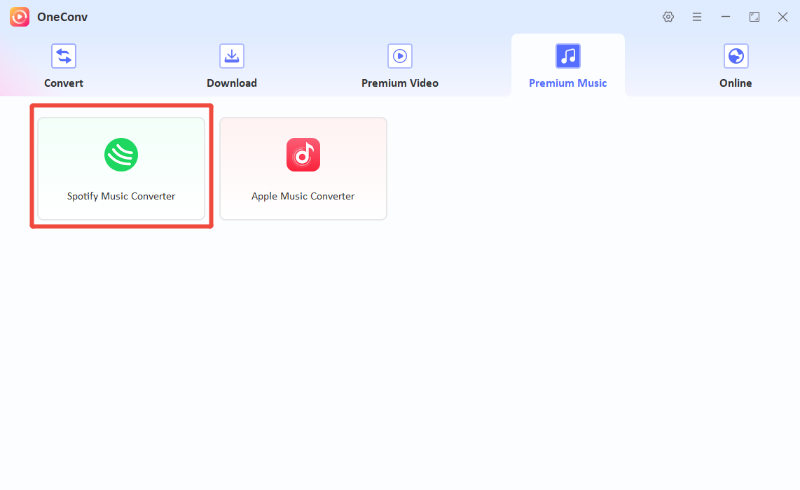Image resolution: width=800 pixels, height=490 pixels.
Task: Open Spotify Music Converter text label
Action: coord(121,196)
